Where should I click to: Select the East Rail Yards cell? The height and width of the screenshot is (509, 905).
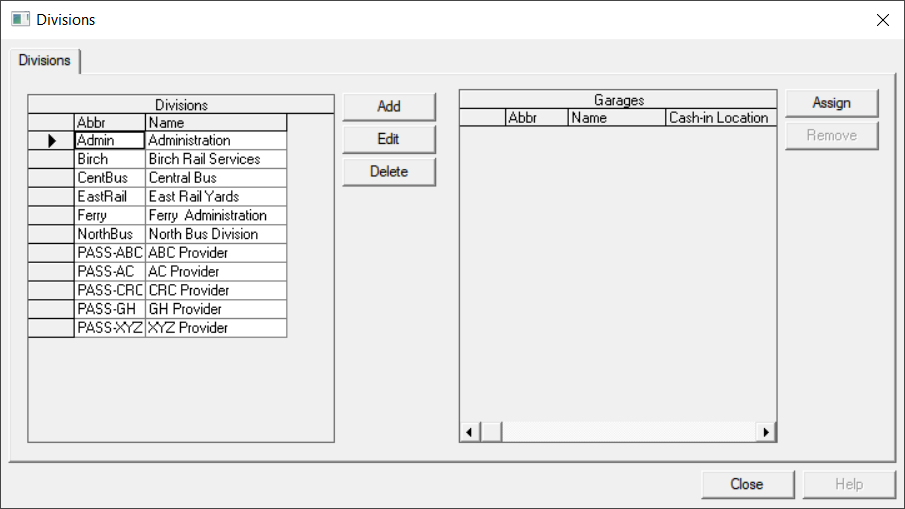216,196
